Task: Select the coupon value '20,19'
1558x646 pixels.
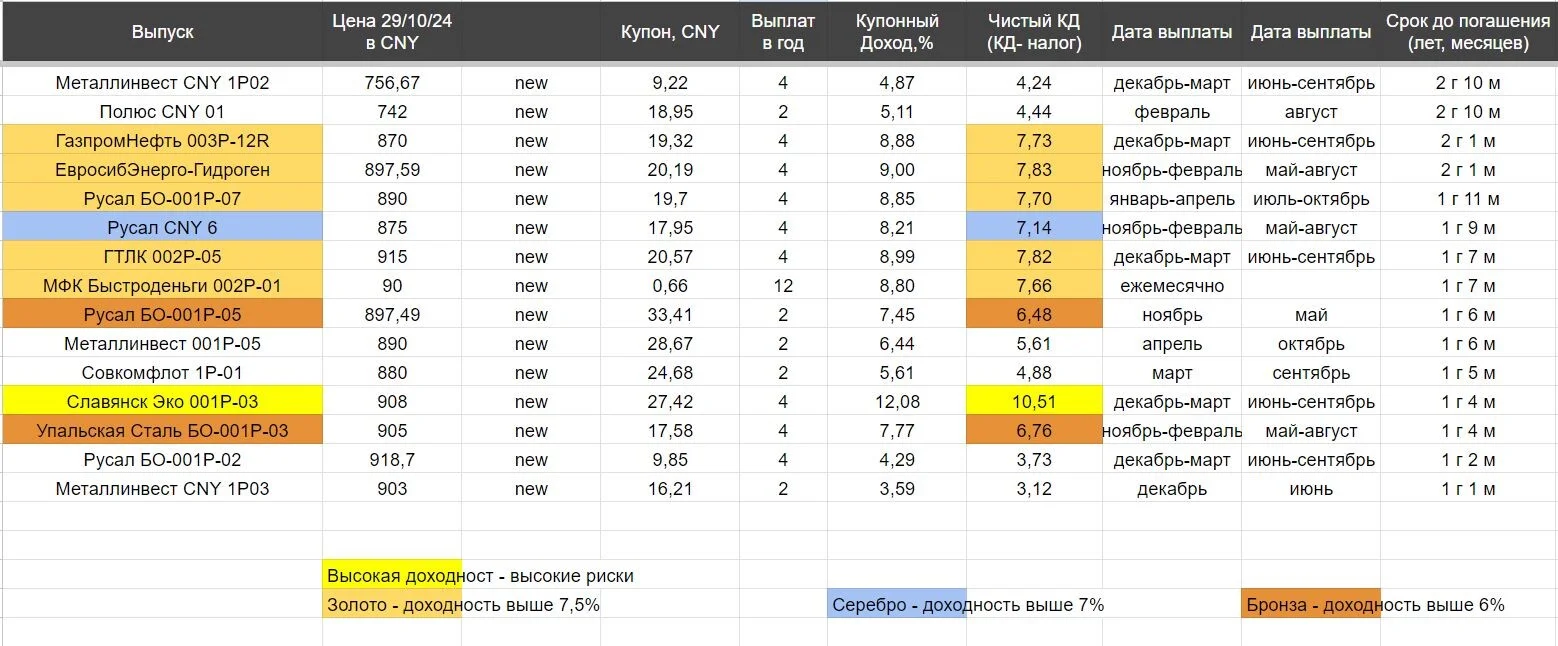Action: point(670,170)
